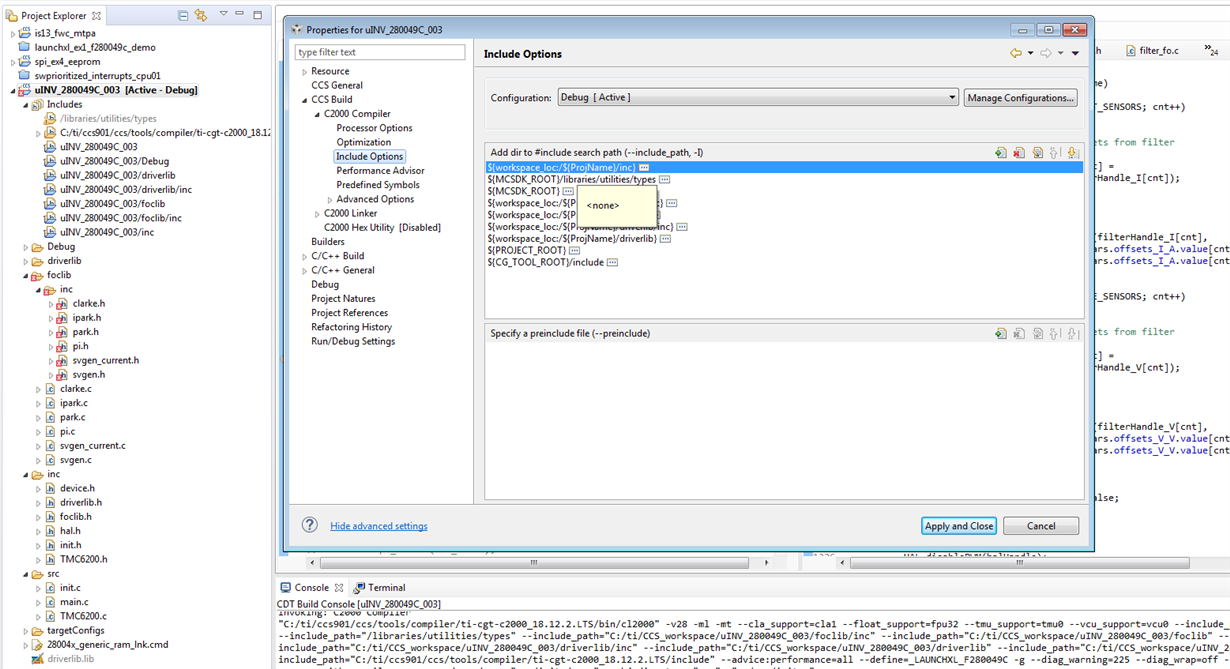The image size is (1230, 669).
Task: Edit the selected include path entry
Action: point(1037,153)
